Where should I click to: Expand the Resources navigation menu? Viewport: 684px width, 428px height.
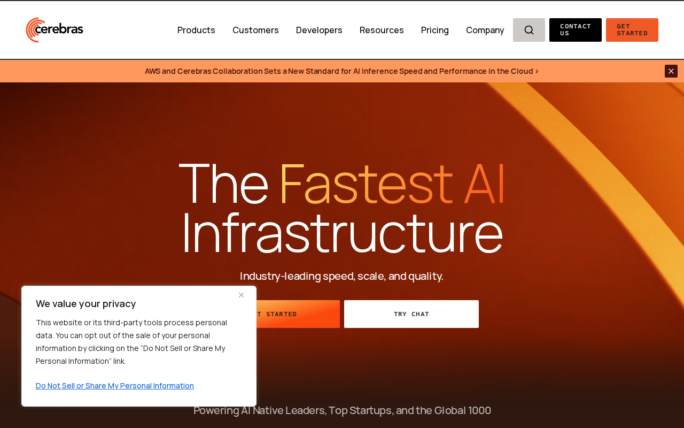[x=381, y=30]
